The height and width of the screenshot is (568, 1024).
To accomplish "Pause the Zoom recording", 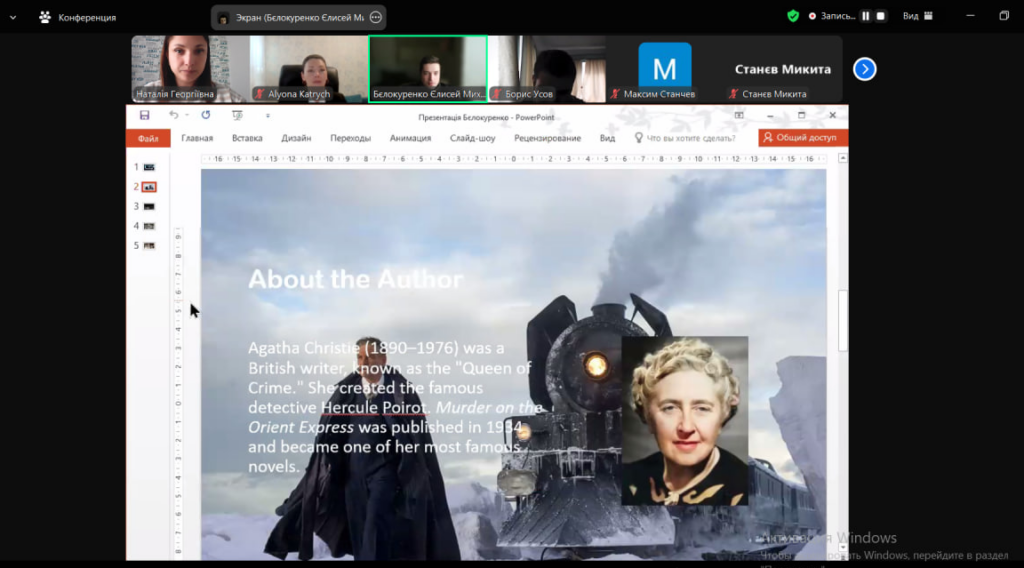I will 866,16.
